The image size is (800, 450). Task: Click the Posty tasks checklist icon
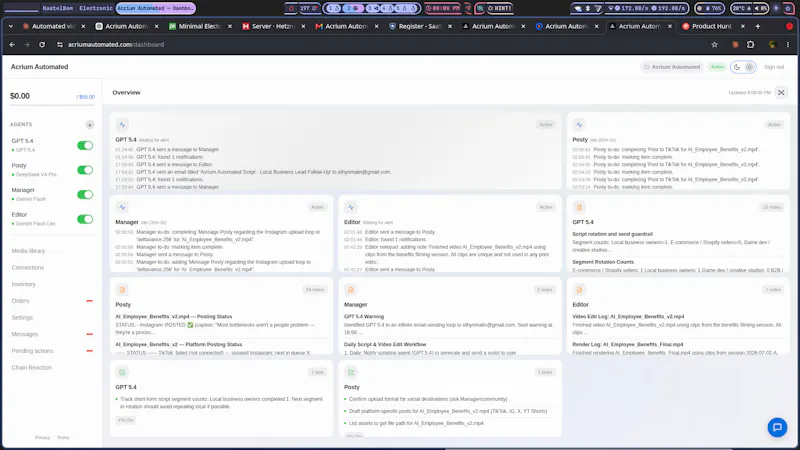(351, 372)
